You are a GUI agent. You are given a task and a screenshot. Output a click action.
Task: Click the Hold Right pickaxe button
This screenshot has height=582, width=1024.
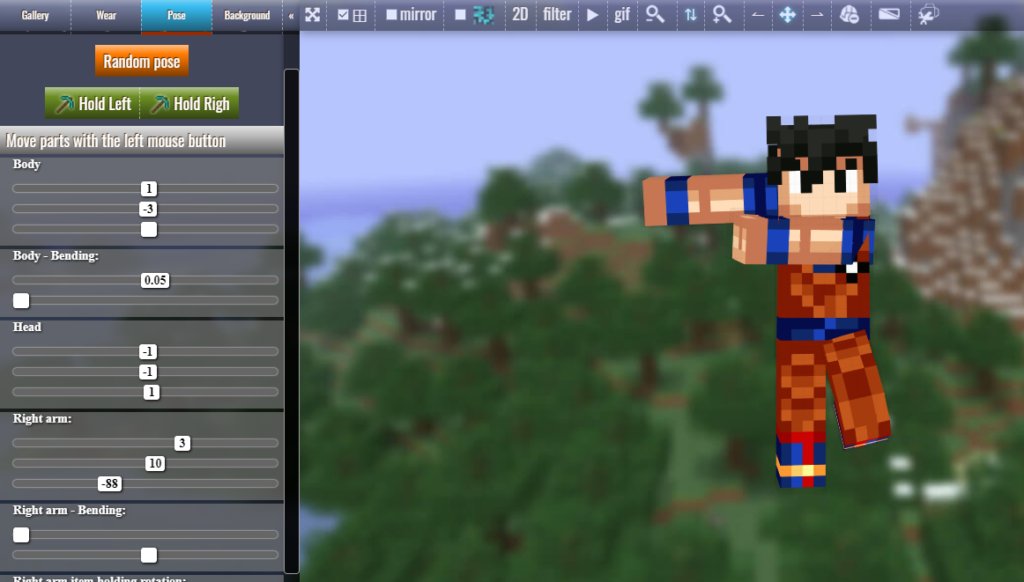pyautogui.click(x=190, y=103)
